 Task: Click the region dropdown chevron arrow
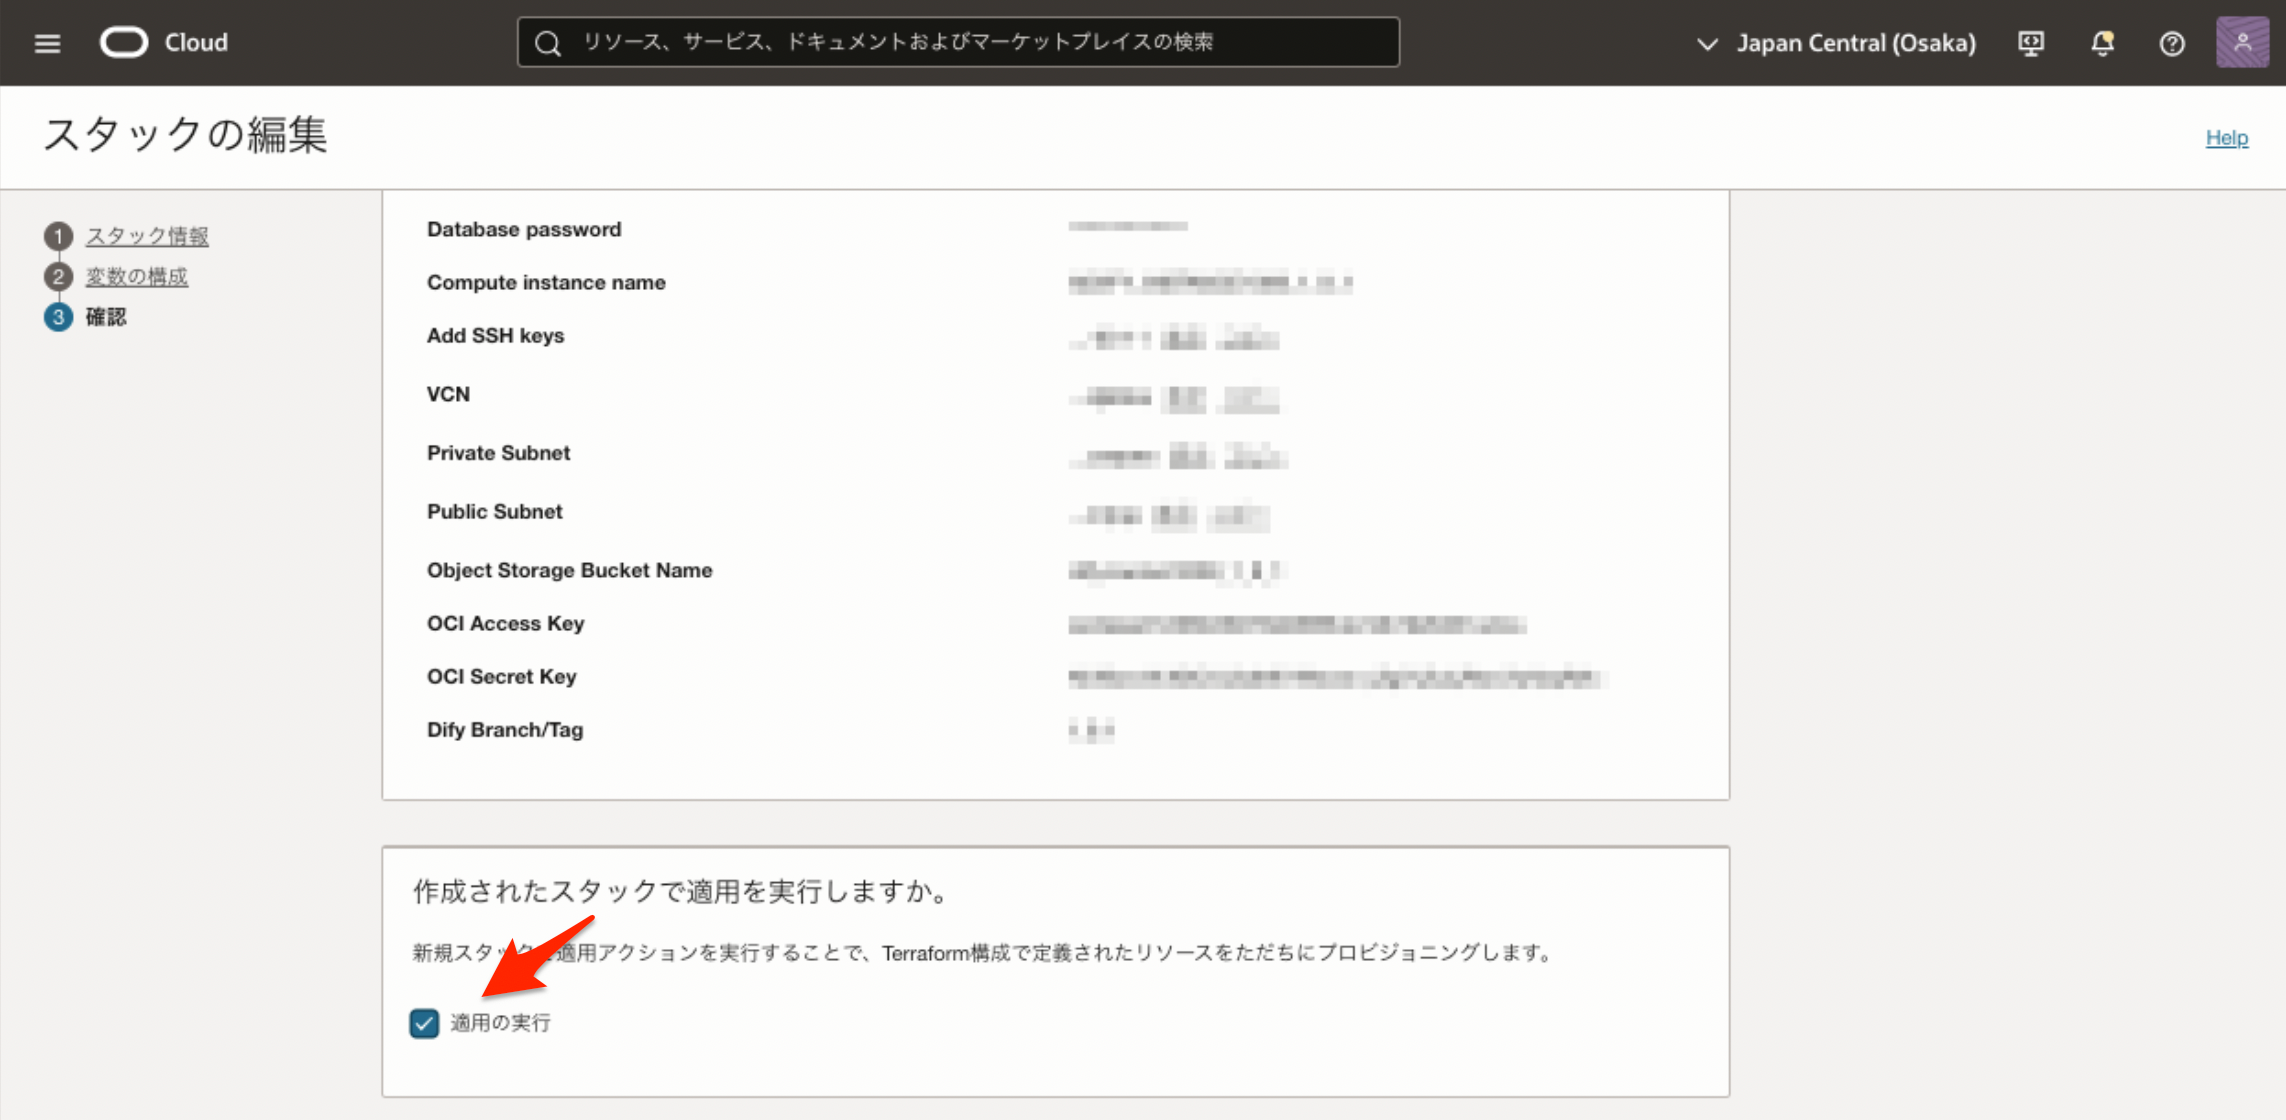(1707, 44)
